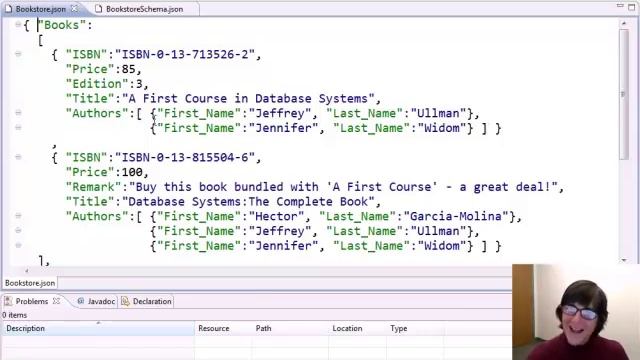Sort problems by Description column header
This screenshot has height=360, width=640.
coord(98,328)
